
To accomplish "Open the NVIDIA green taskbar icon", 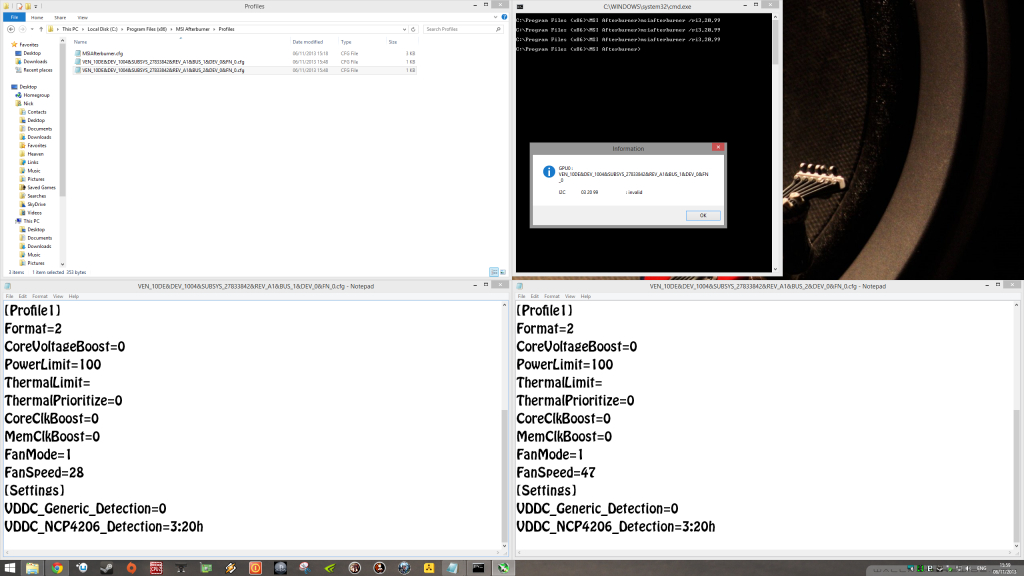I will click(330, 568).
